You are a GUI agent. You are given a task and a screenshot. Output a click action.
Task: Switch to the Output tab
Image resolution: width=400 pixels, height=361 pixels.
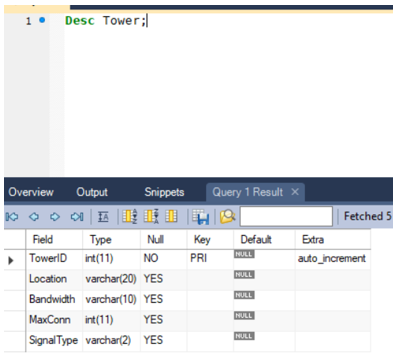tap(92, 192)
